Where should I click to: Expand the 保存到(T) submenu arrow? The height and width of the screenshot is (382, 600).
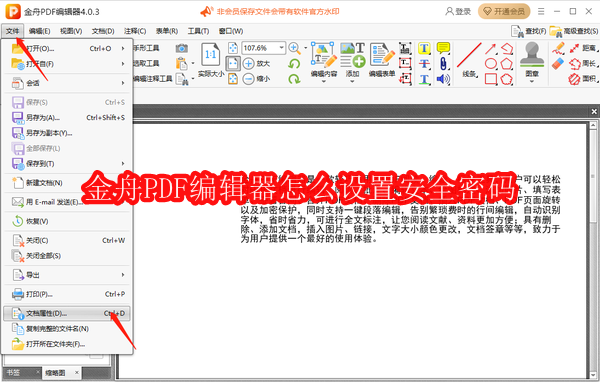(x=123, y=163)
